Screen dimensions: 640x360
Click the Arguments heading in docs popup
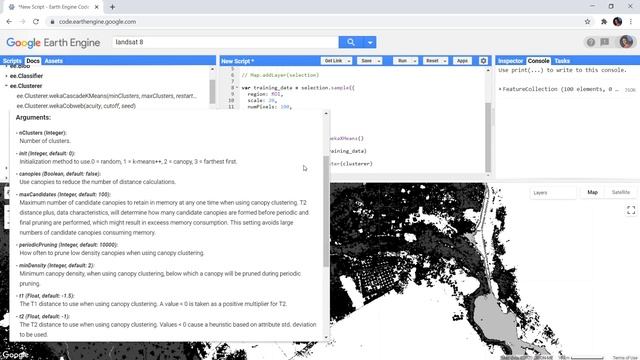(x=33, y=118)
